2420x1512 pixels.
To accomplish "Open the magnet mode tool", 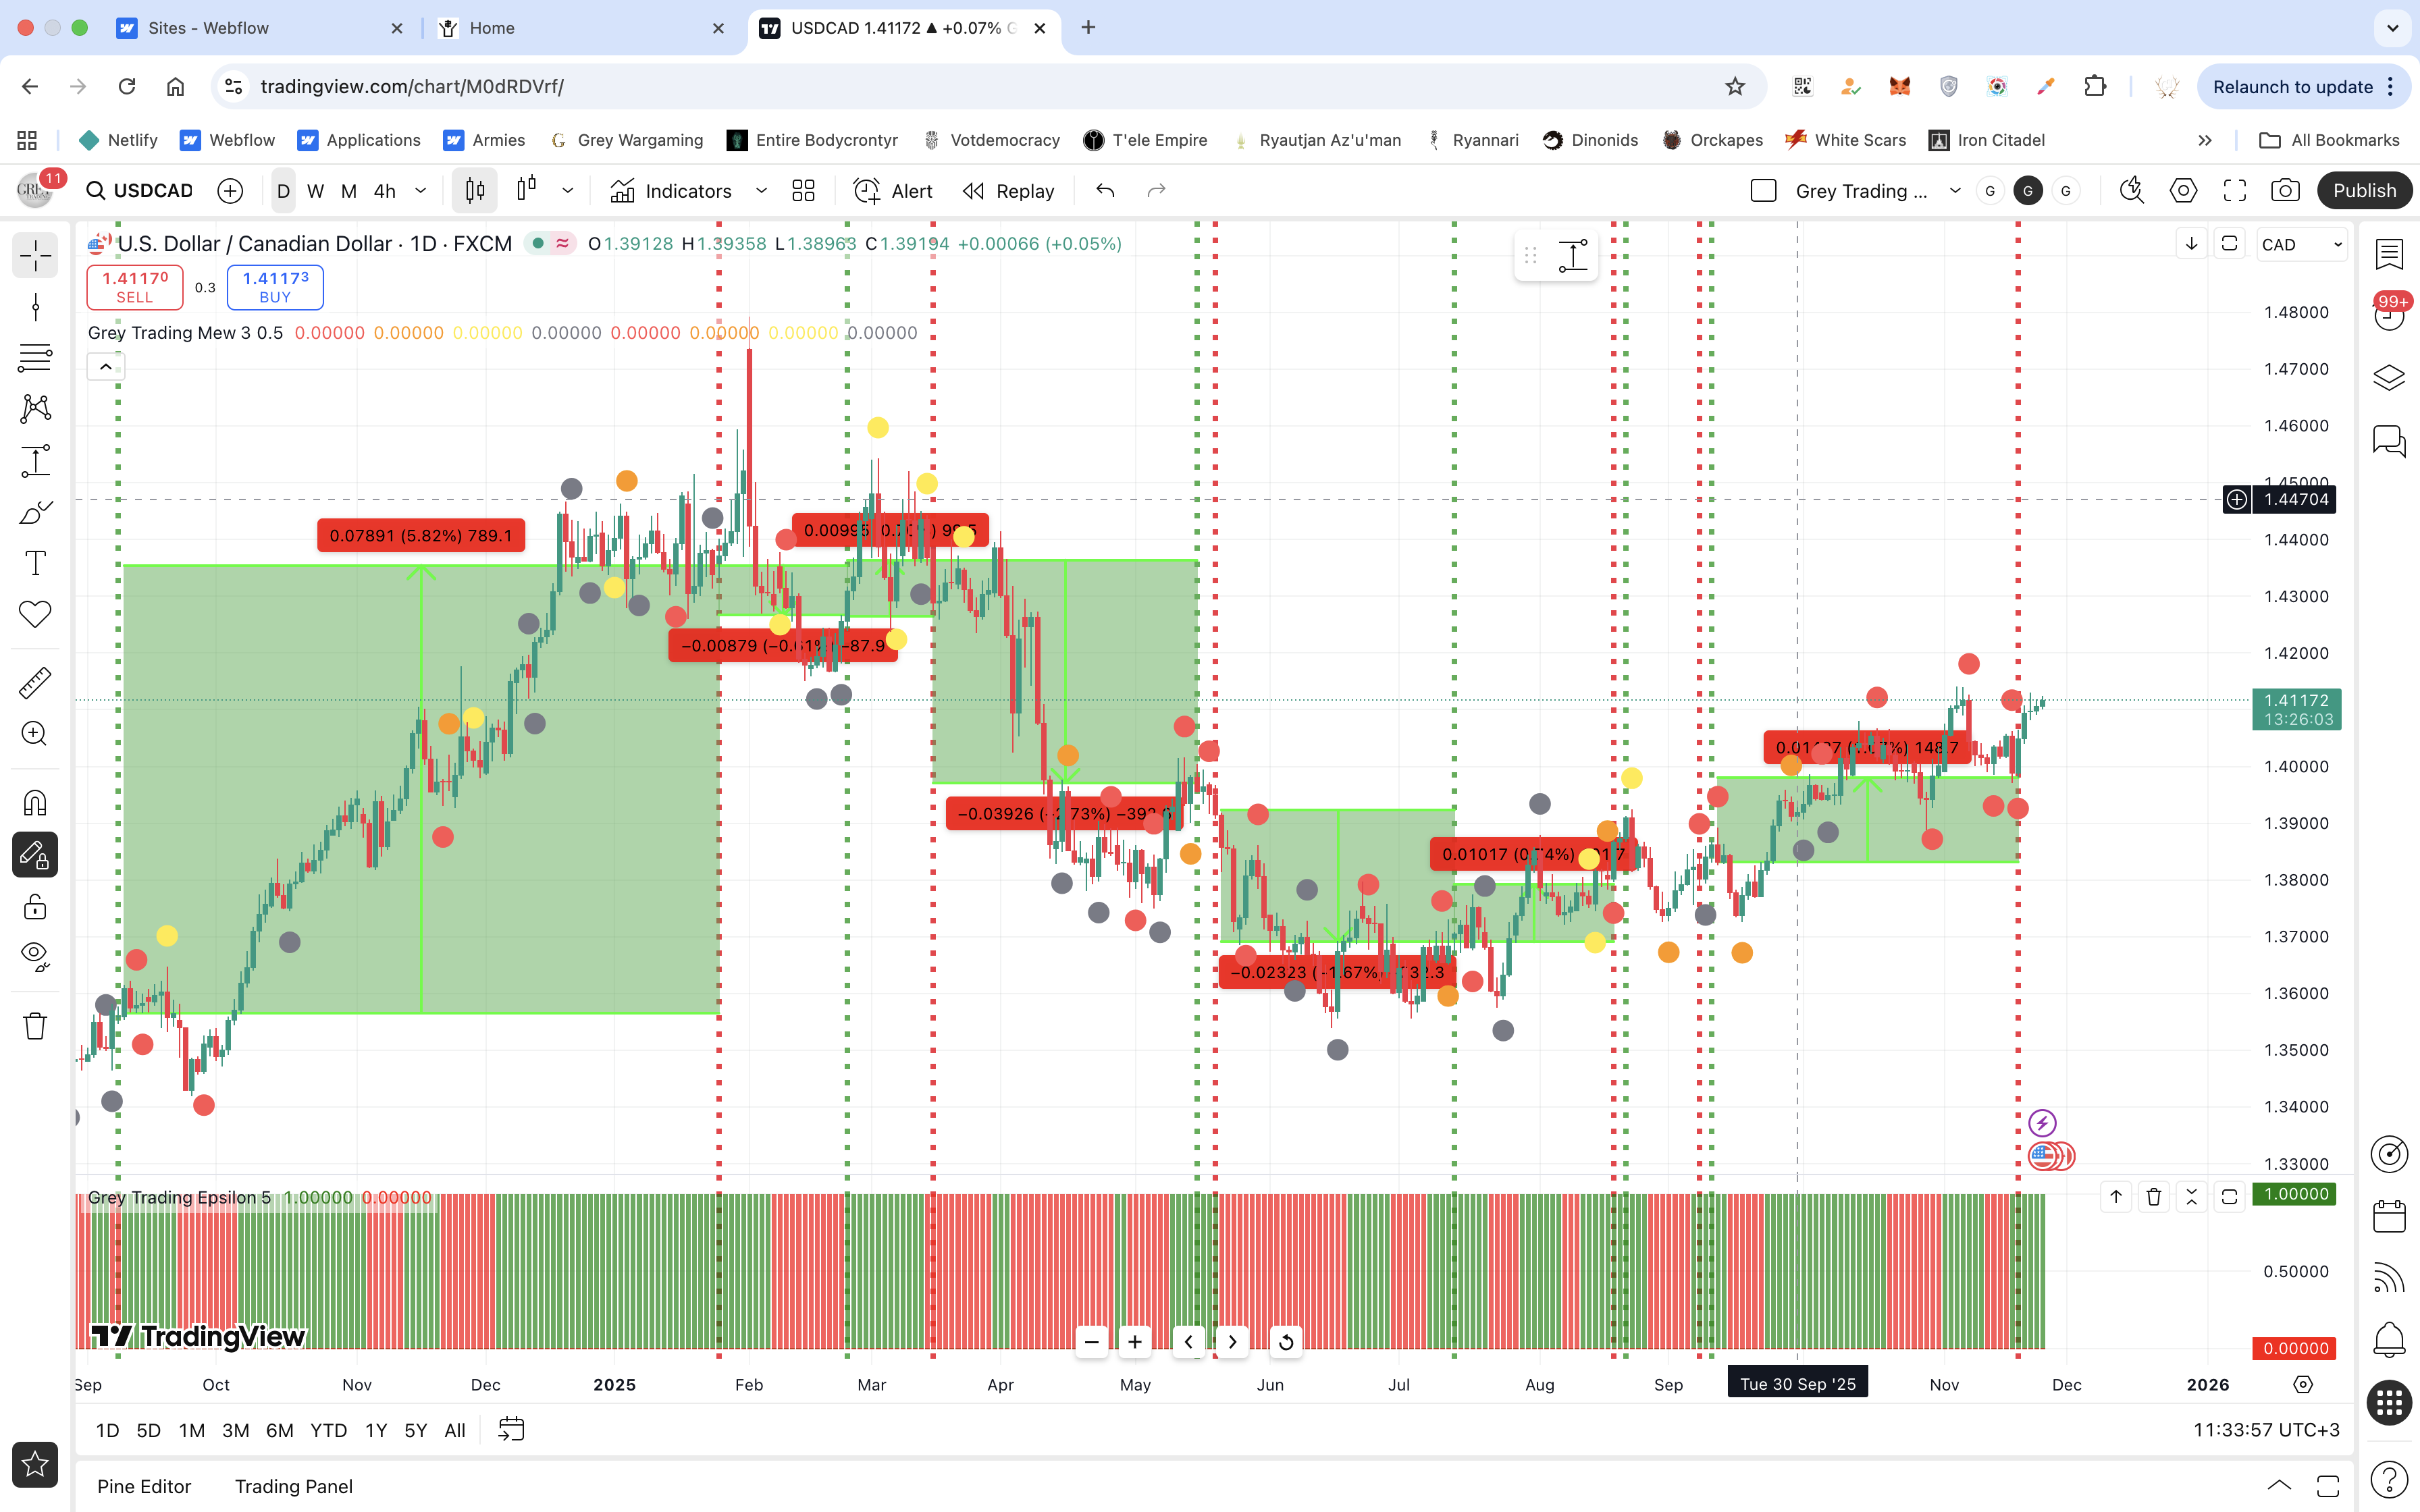I will click(35, 802).
